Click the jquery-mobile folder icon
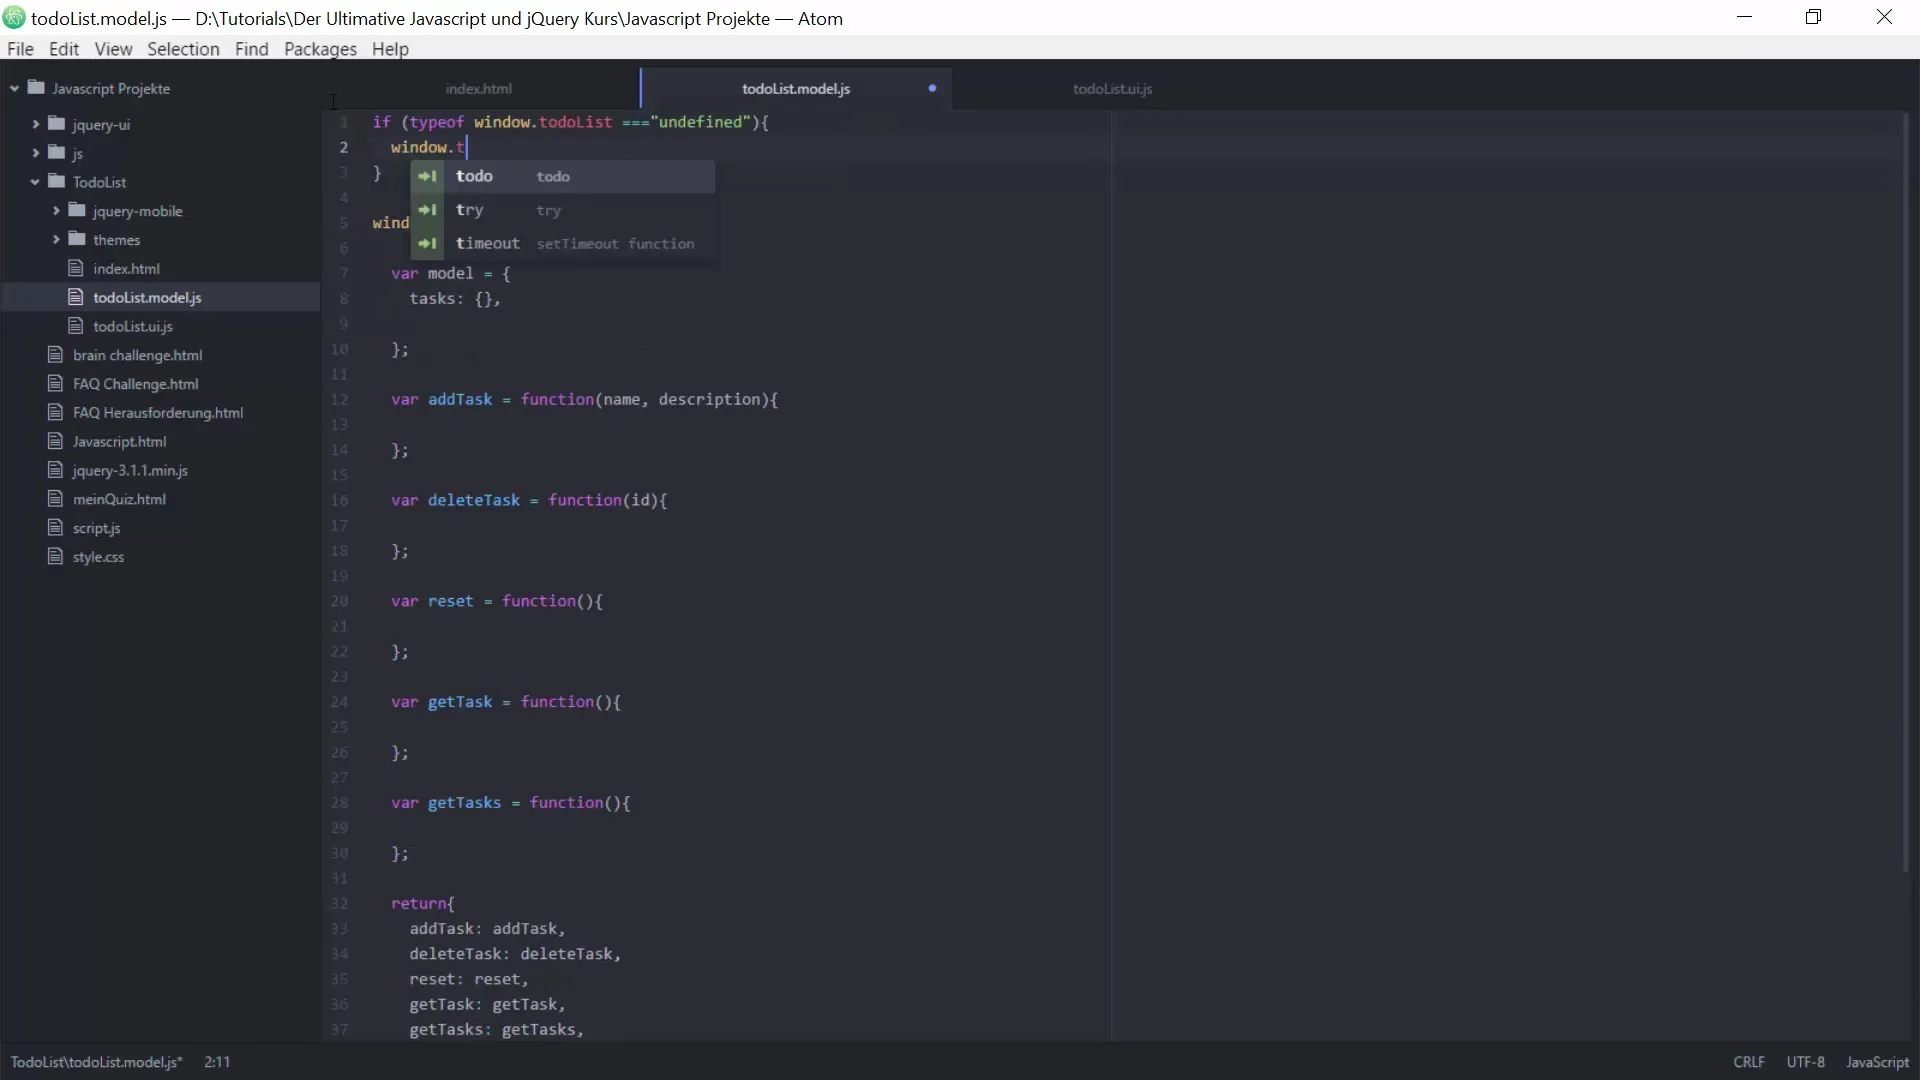This screenshot has width=1920, height=1080. 77,211
